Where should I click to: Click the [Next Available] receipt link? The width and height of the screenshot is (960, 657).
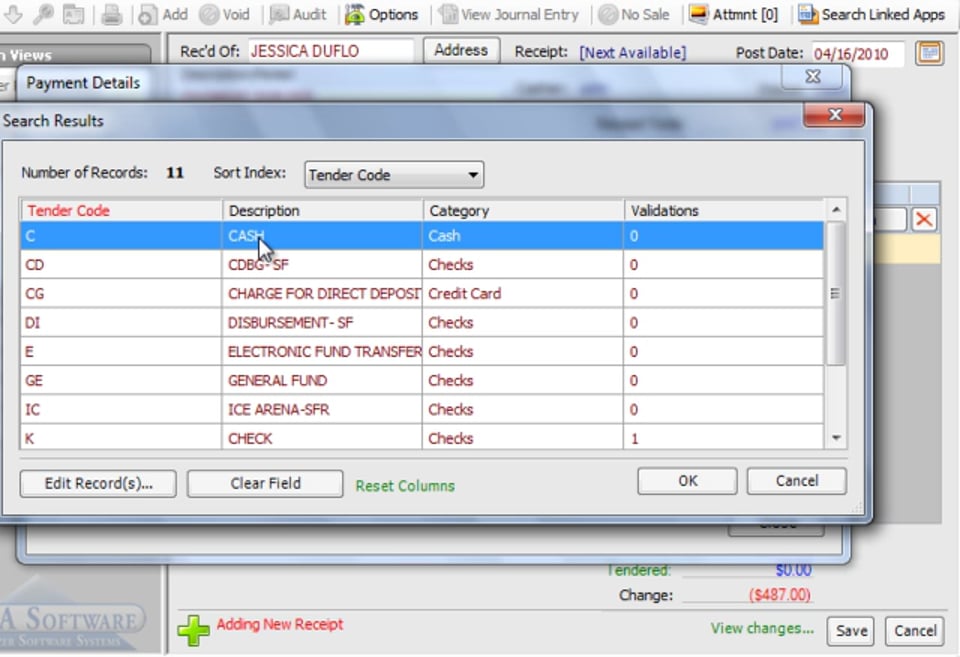[x=632, y=53]
